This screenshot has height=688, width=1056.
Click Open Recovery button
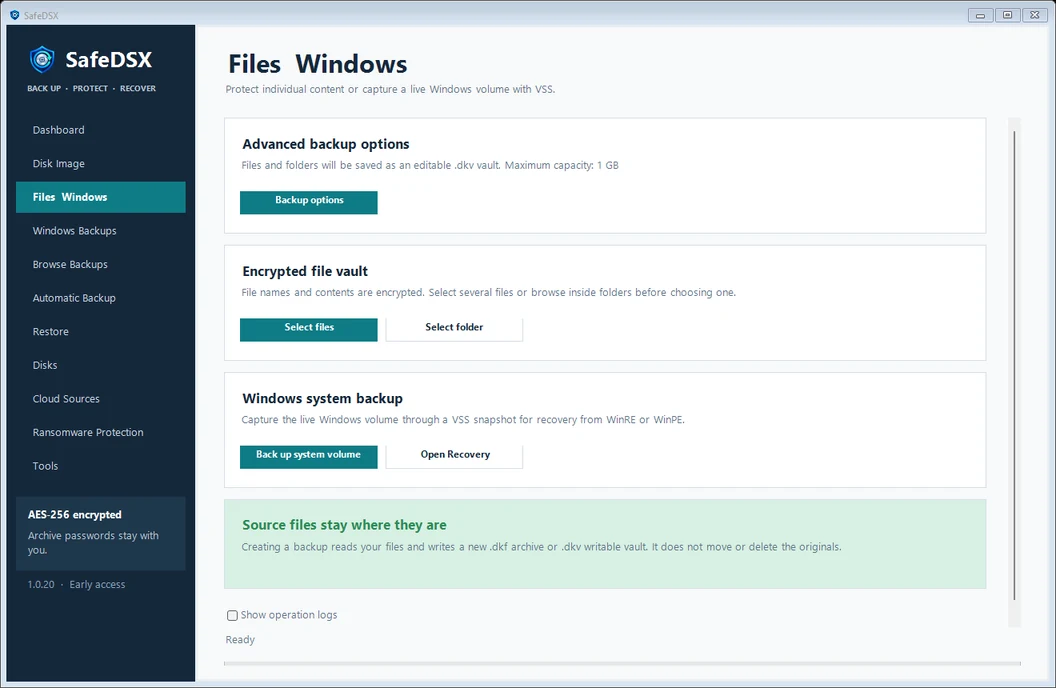pos(454,456)
